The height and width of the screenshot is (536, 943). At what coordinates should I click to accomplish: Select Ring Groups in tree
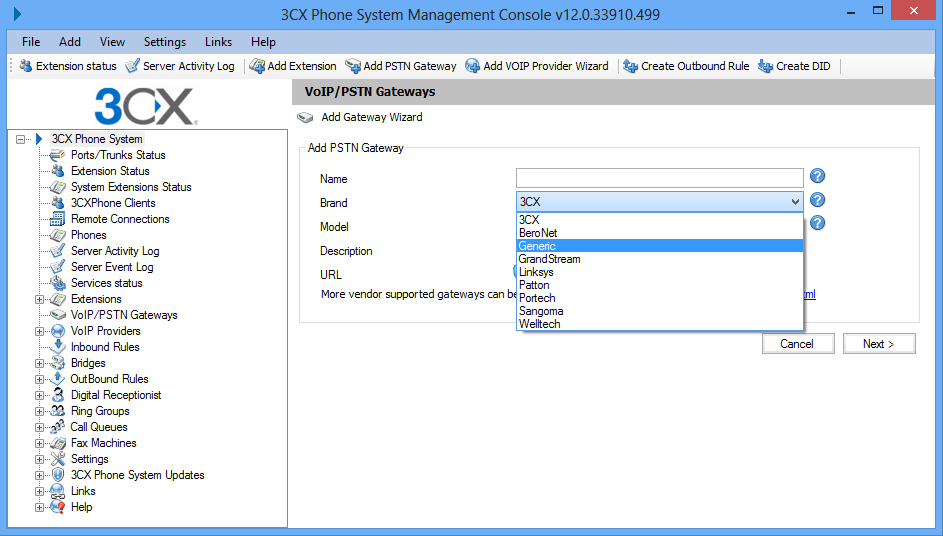tap(100, 411)
